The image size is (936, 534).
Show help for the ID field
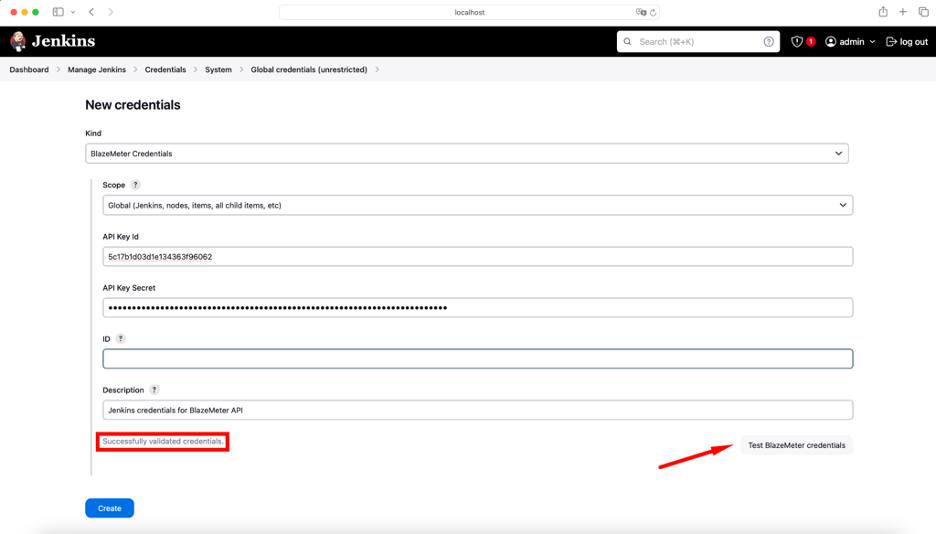pos(121,339)
